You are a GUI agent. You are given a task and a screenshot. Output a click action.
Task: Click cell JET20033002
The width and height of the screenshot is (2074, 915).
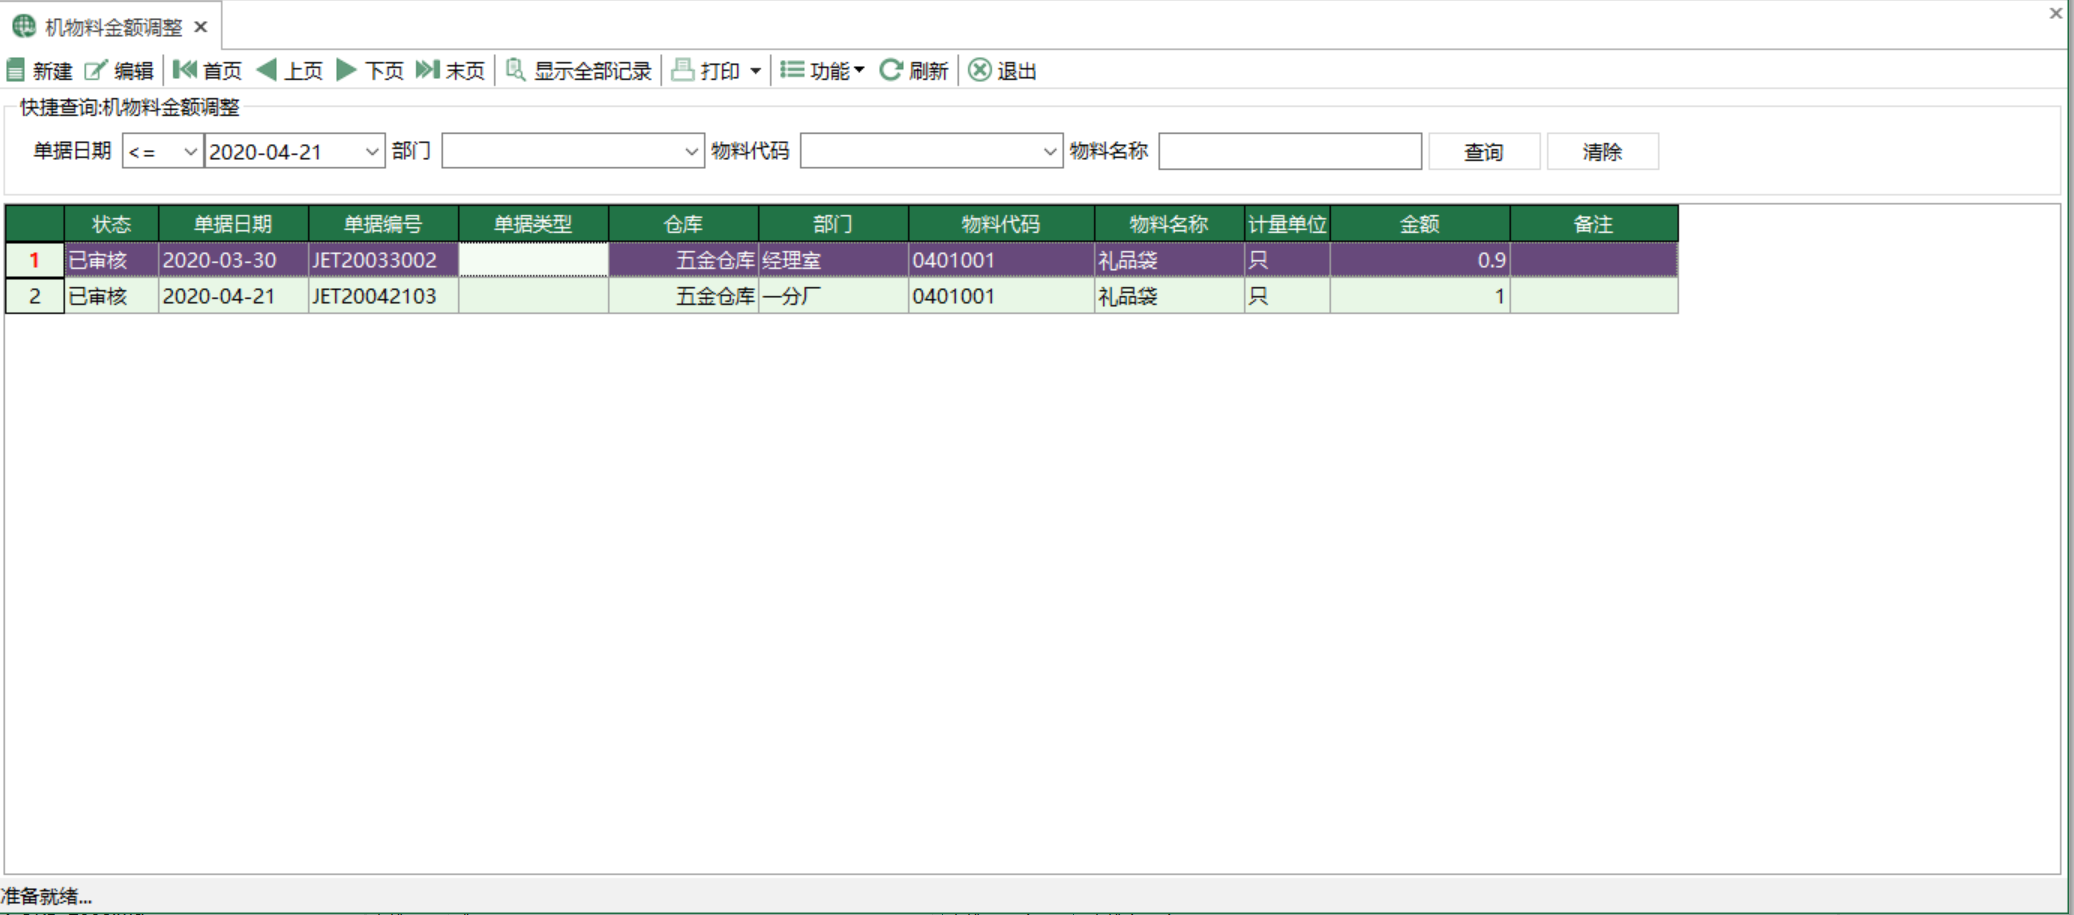pos(383,260)
